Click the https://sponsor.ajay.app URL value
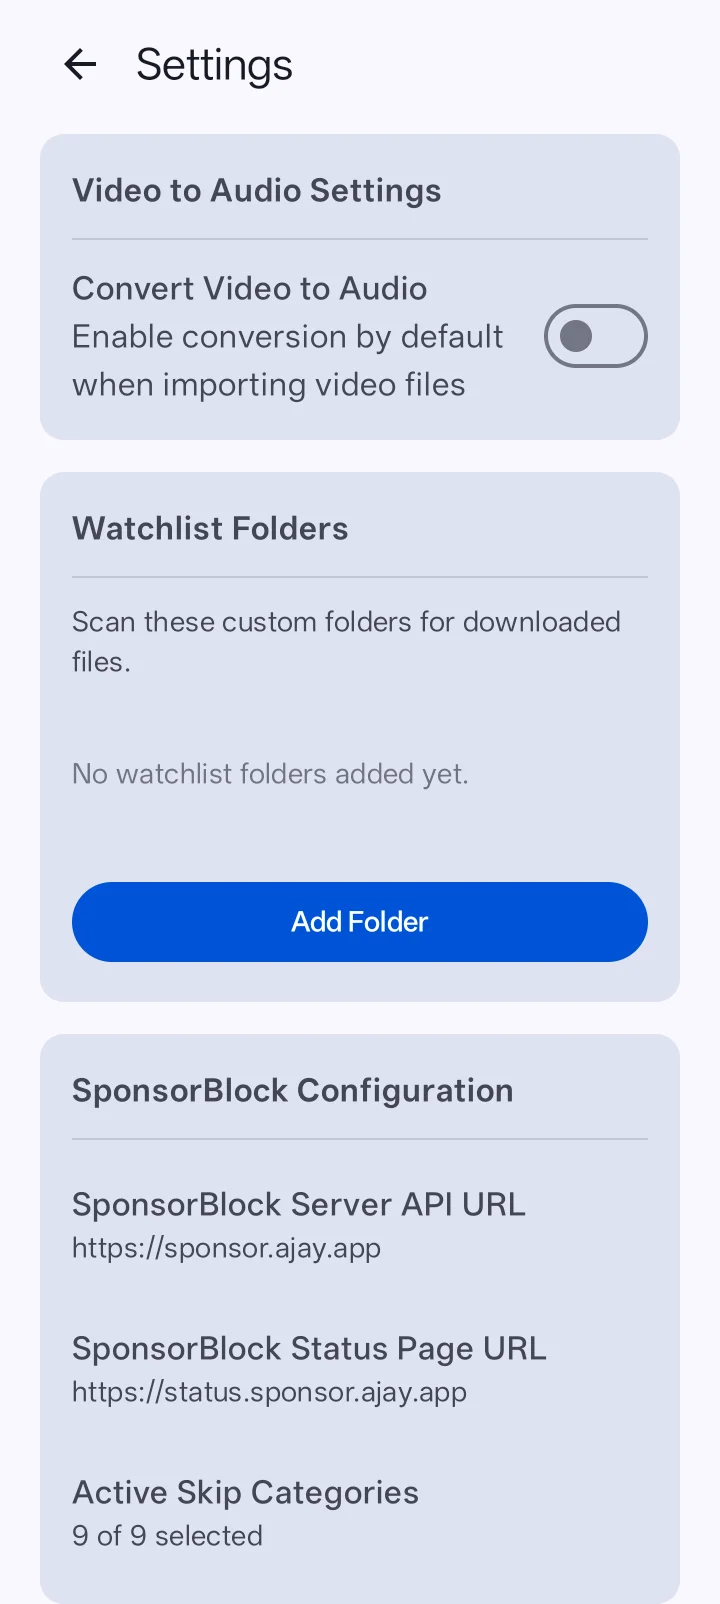 click(x=226, y=1248)
